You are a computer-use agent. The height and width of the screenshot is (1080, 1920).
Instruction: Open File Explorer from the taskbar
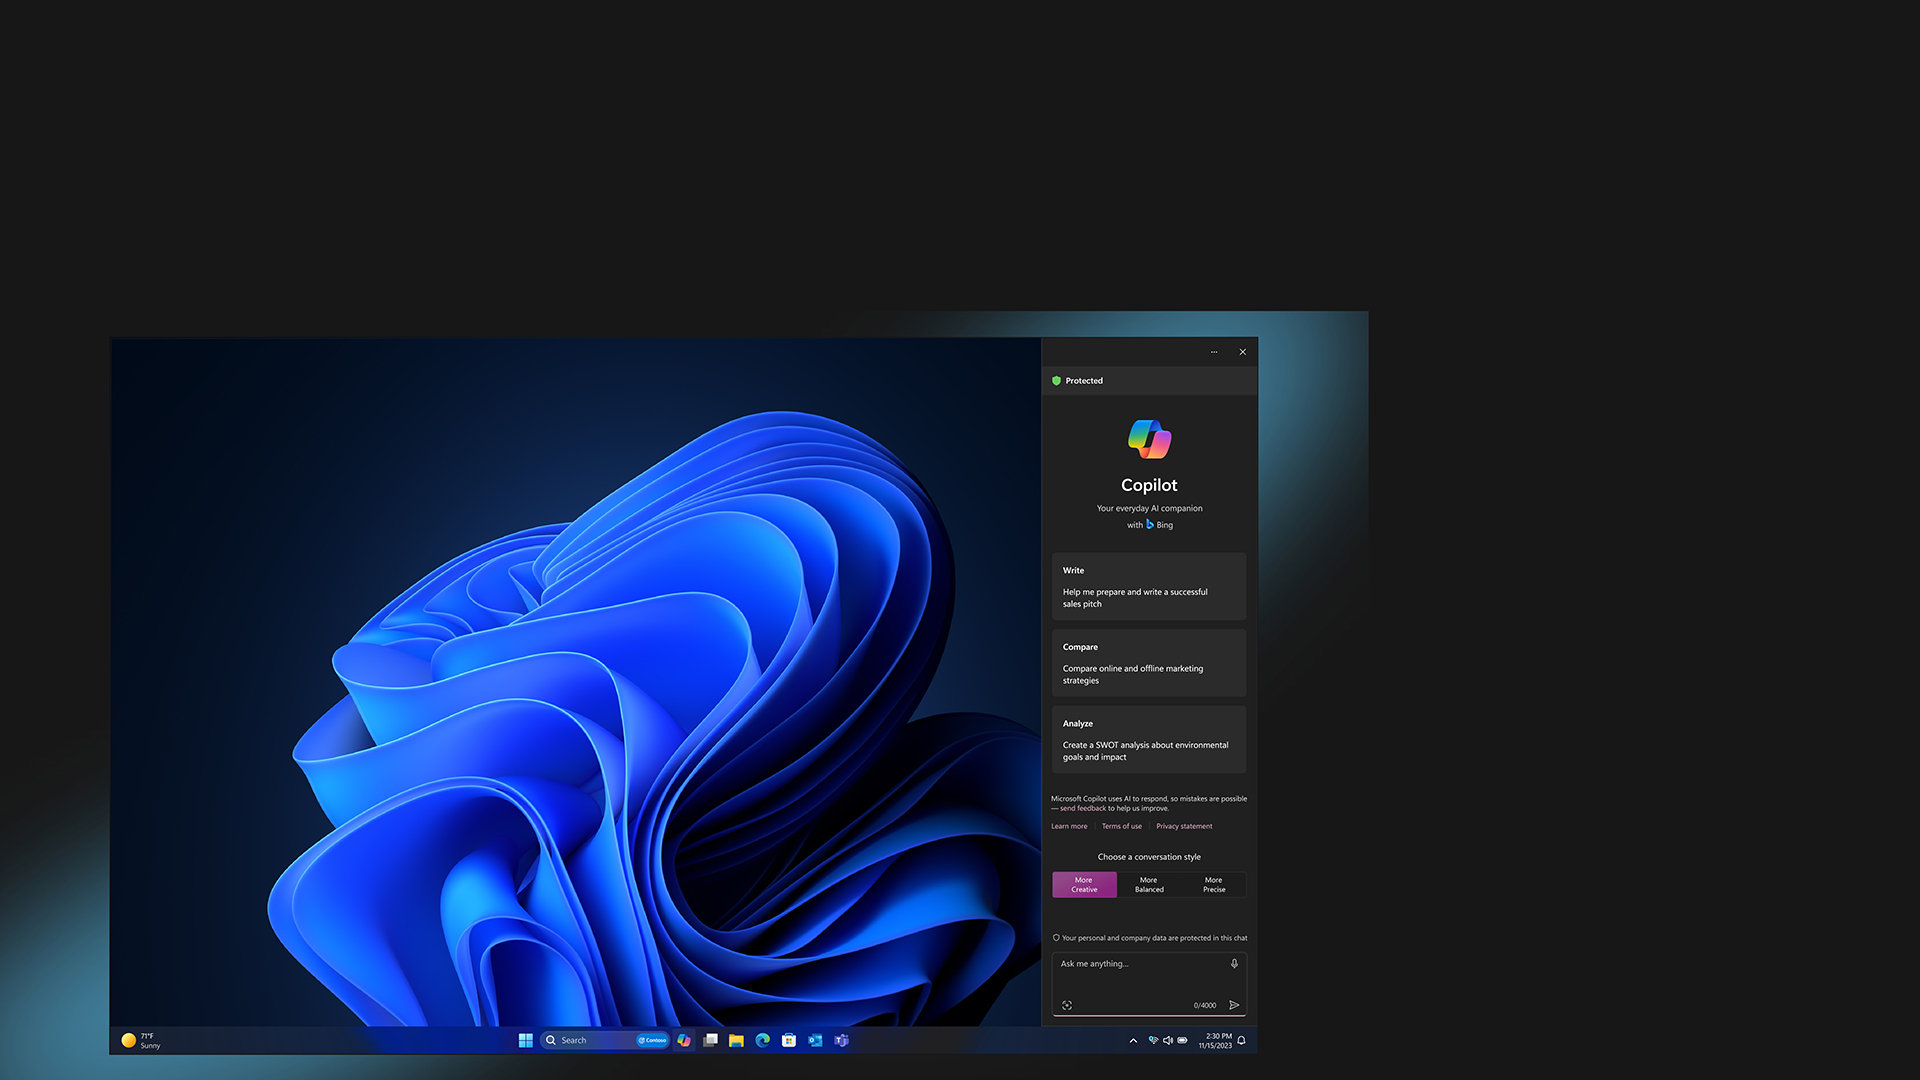[x=736, y=1040]
